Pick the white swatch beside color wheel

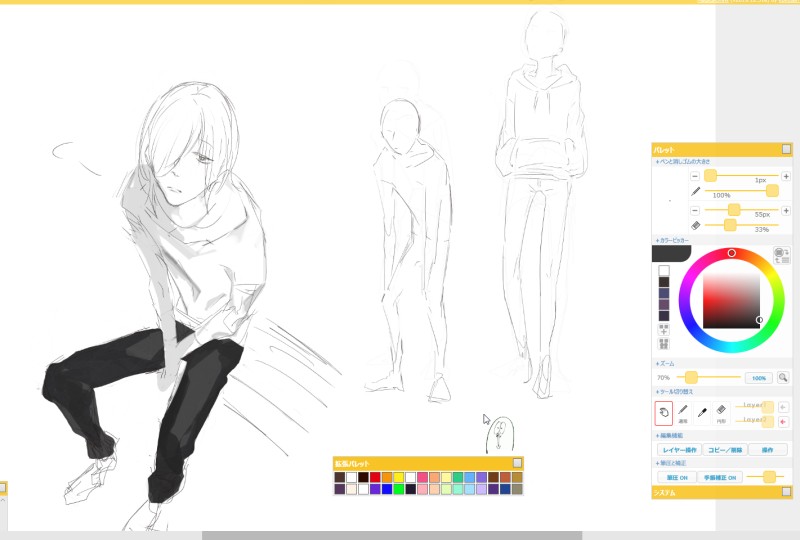pyautogui.click(x=663, y=271)
